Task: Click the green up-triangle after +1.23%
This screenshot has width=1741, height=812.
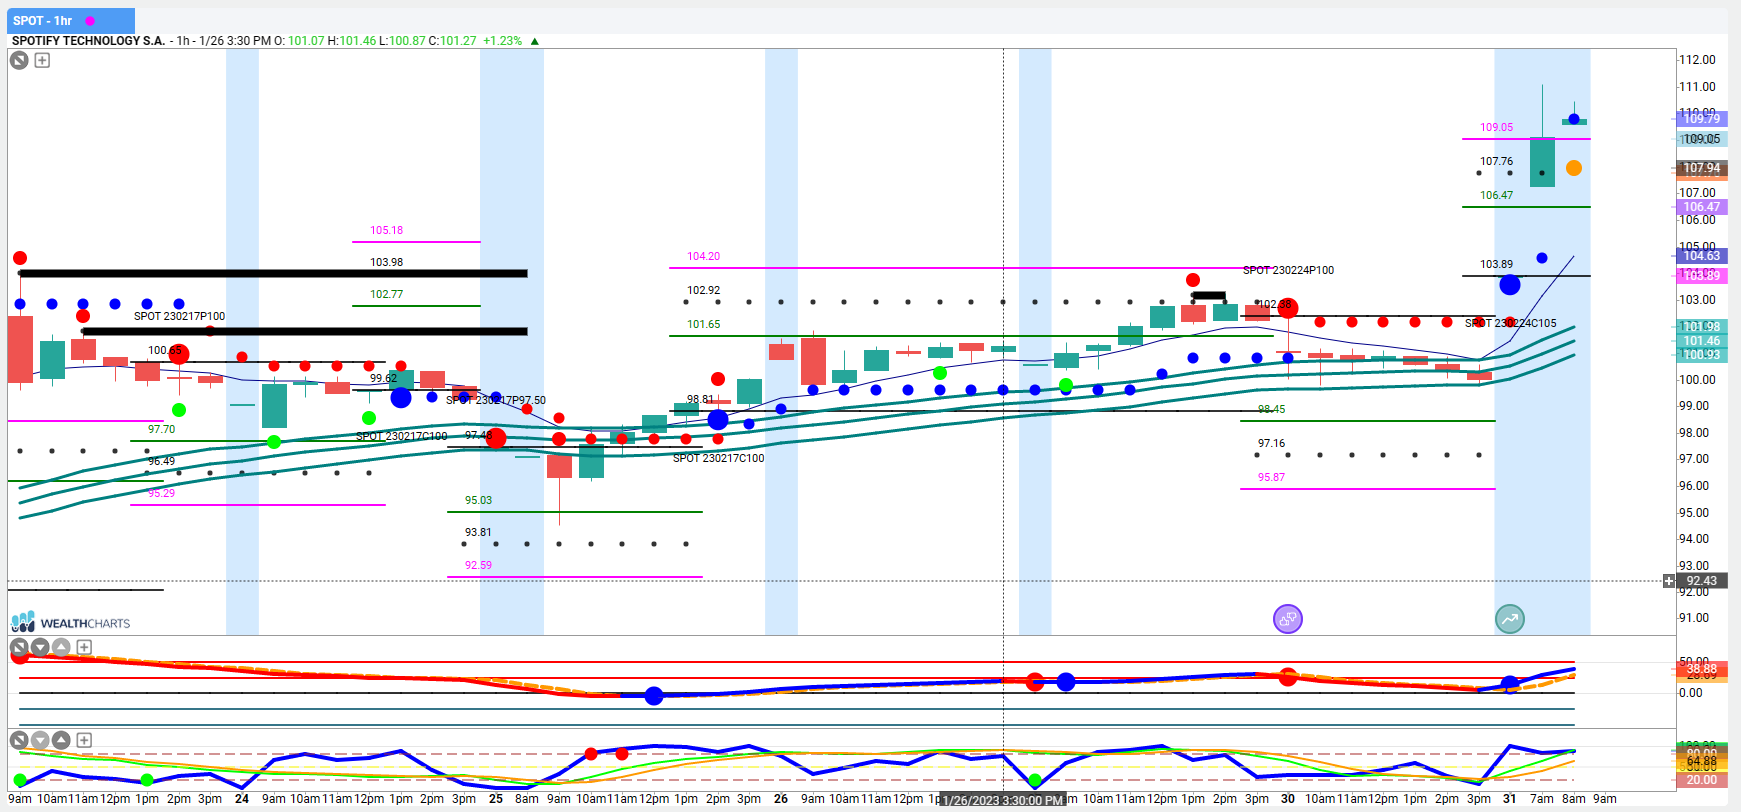Action: coord(535,41)
